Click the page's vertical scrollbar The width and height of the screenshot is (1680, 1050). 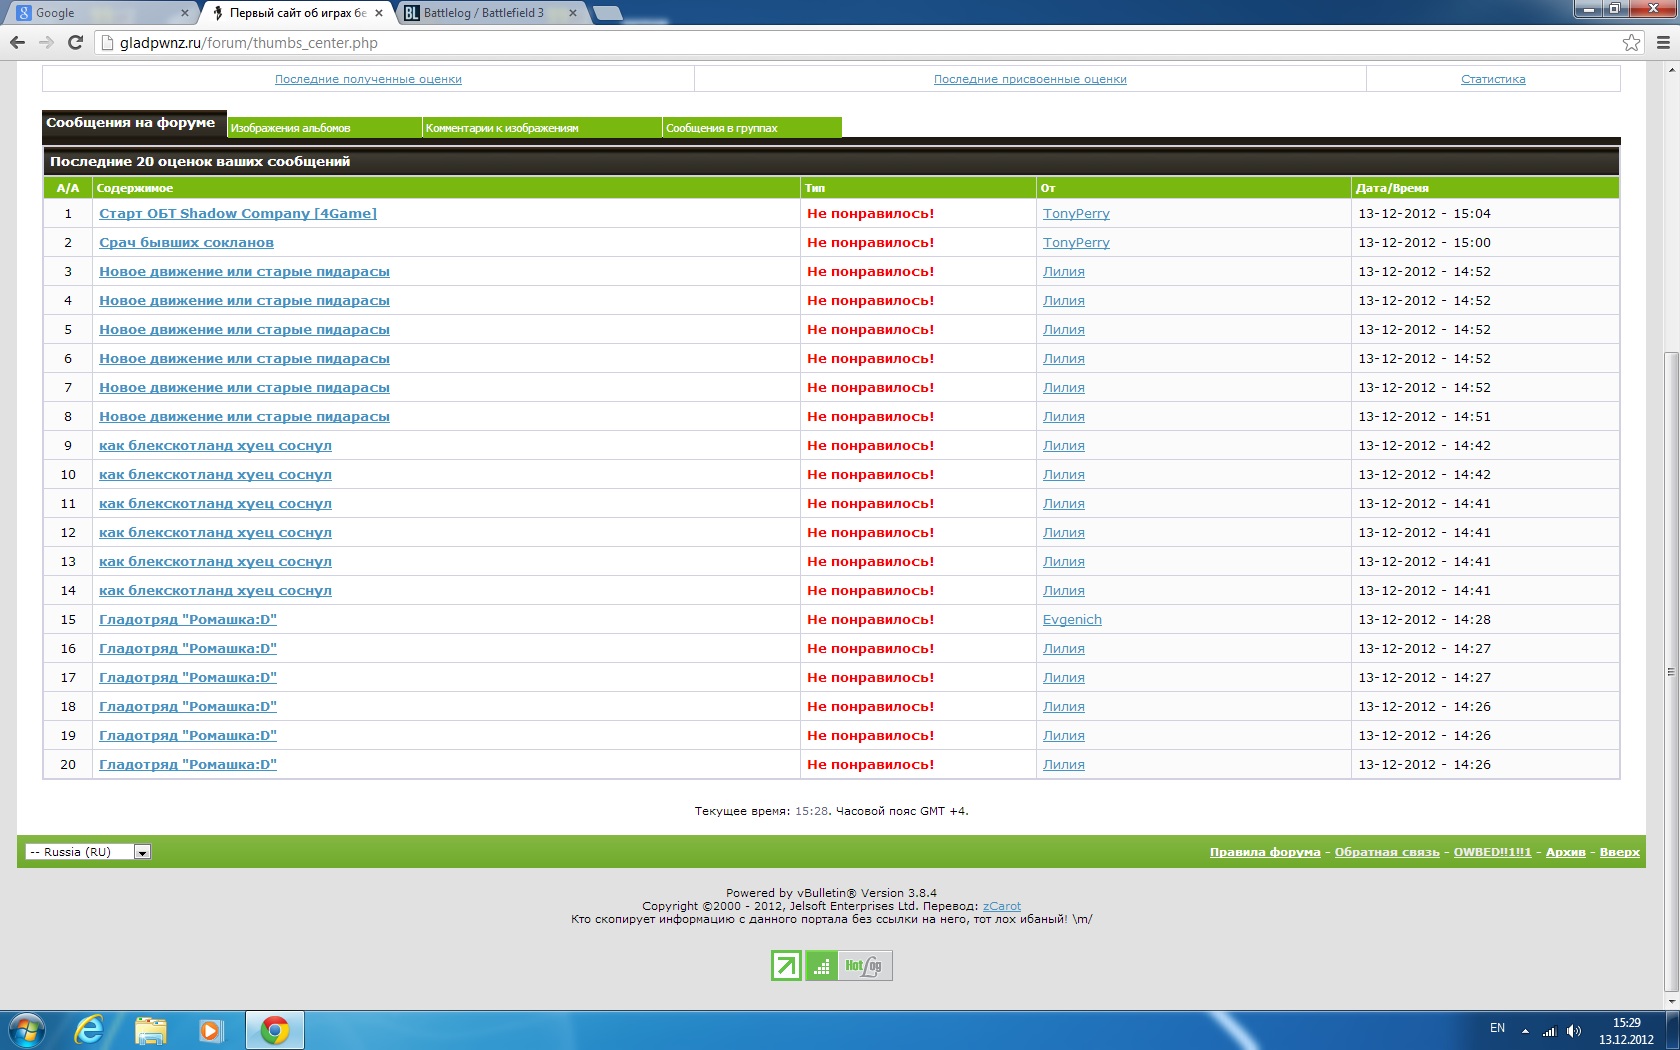click(x=1671, y=670)
